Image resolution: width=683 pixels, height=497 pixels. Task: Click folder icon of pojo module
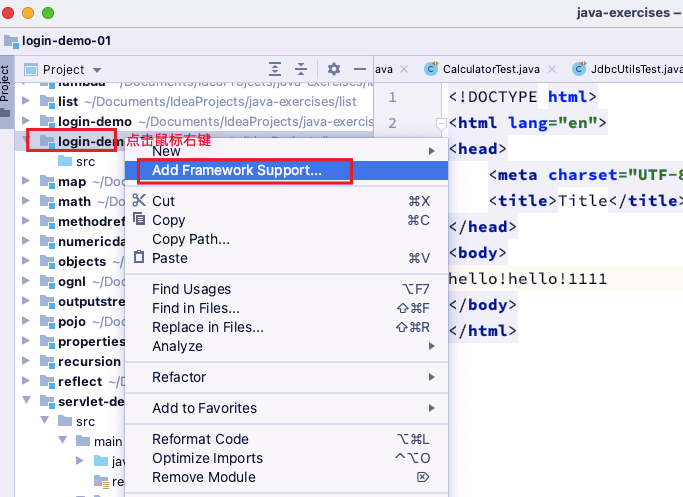coord(47,321)
